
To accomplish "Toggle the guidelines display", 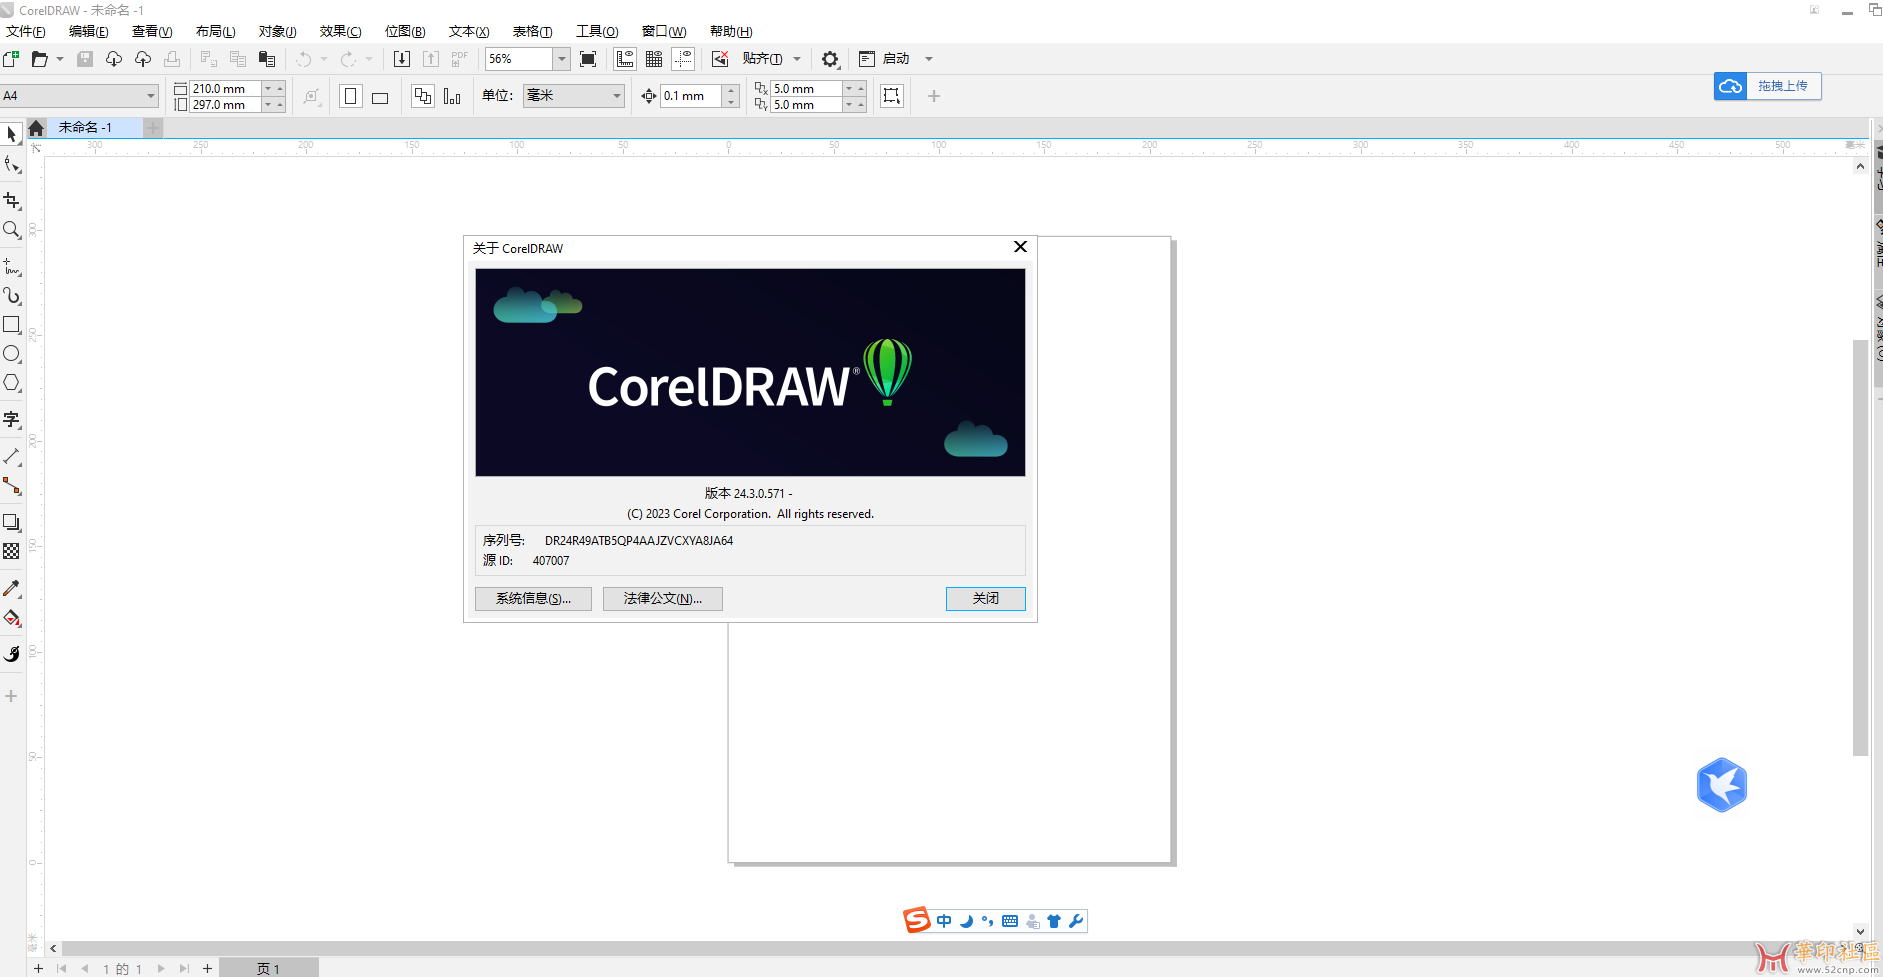I will click(683, 59).
